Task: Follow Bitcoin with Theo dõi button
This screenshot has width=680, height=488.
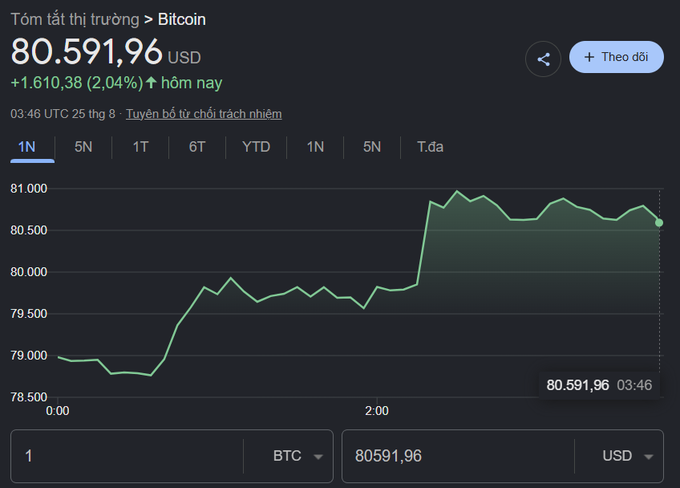Action: [x=616, y=57]
